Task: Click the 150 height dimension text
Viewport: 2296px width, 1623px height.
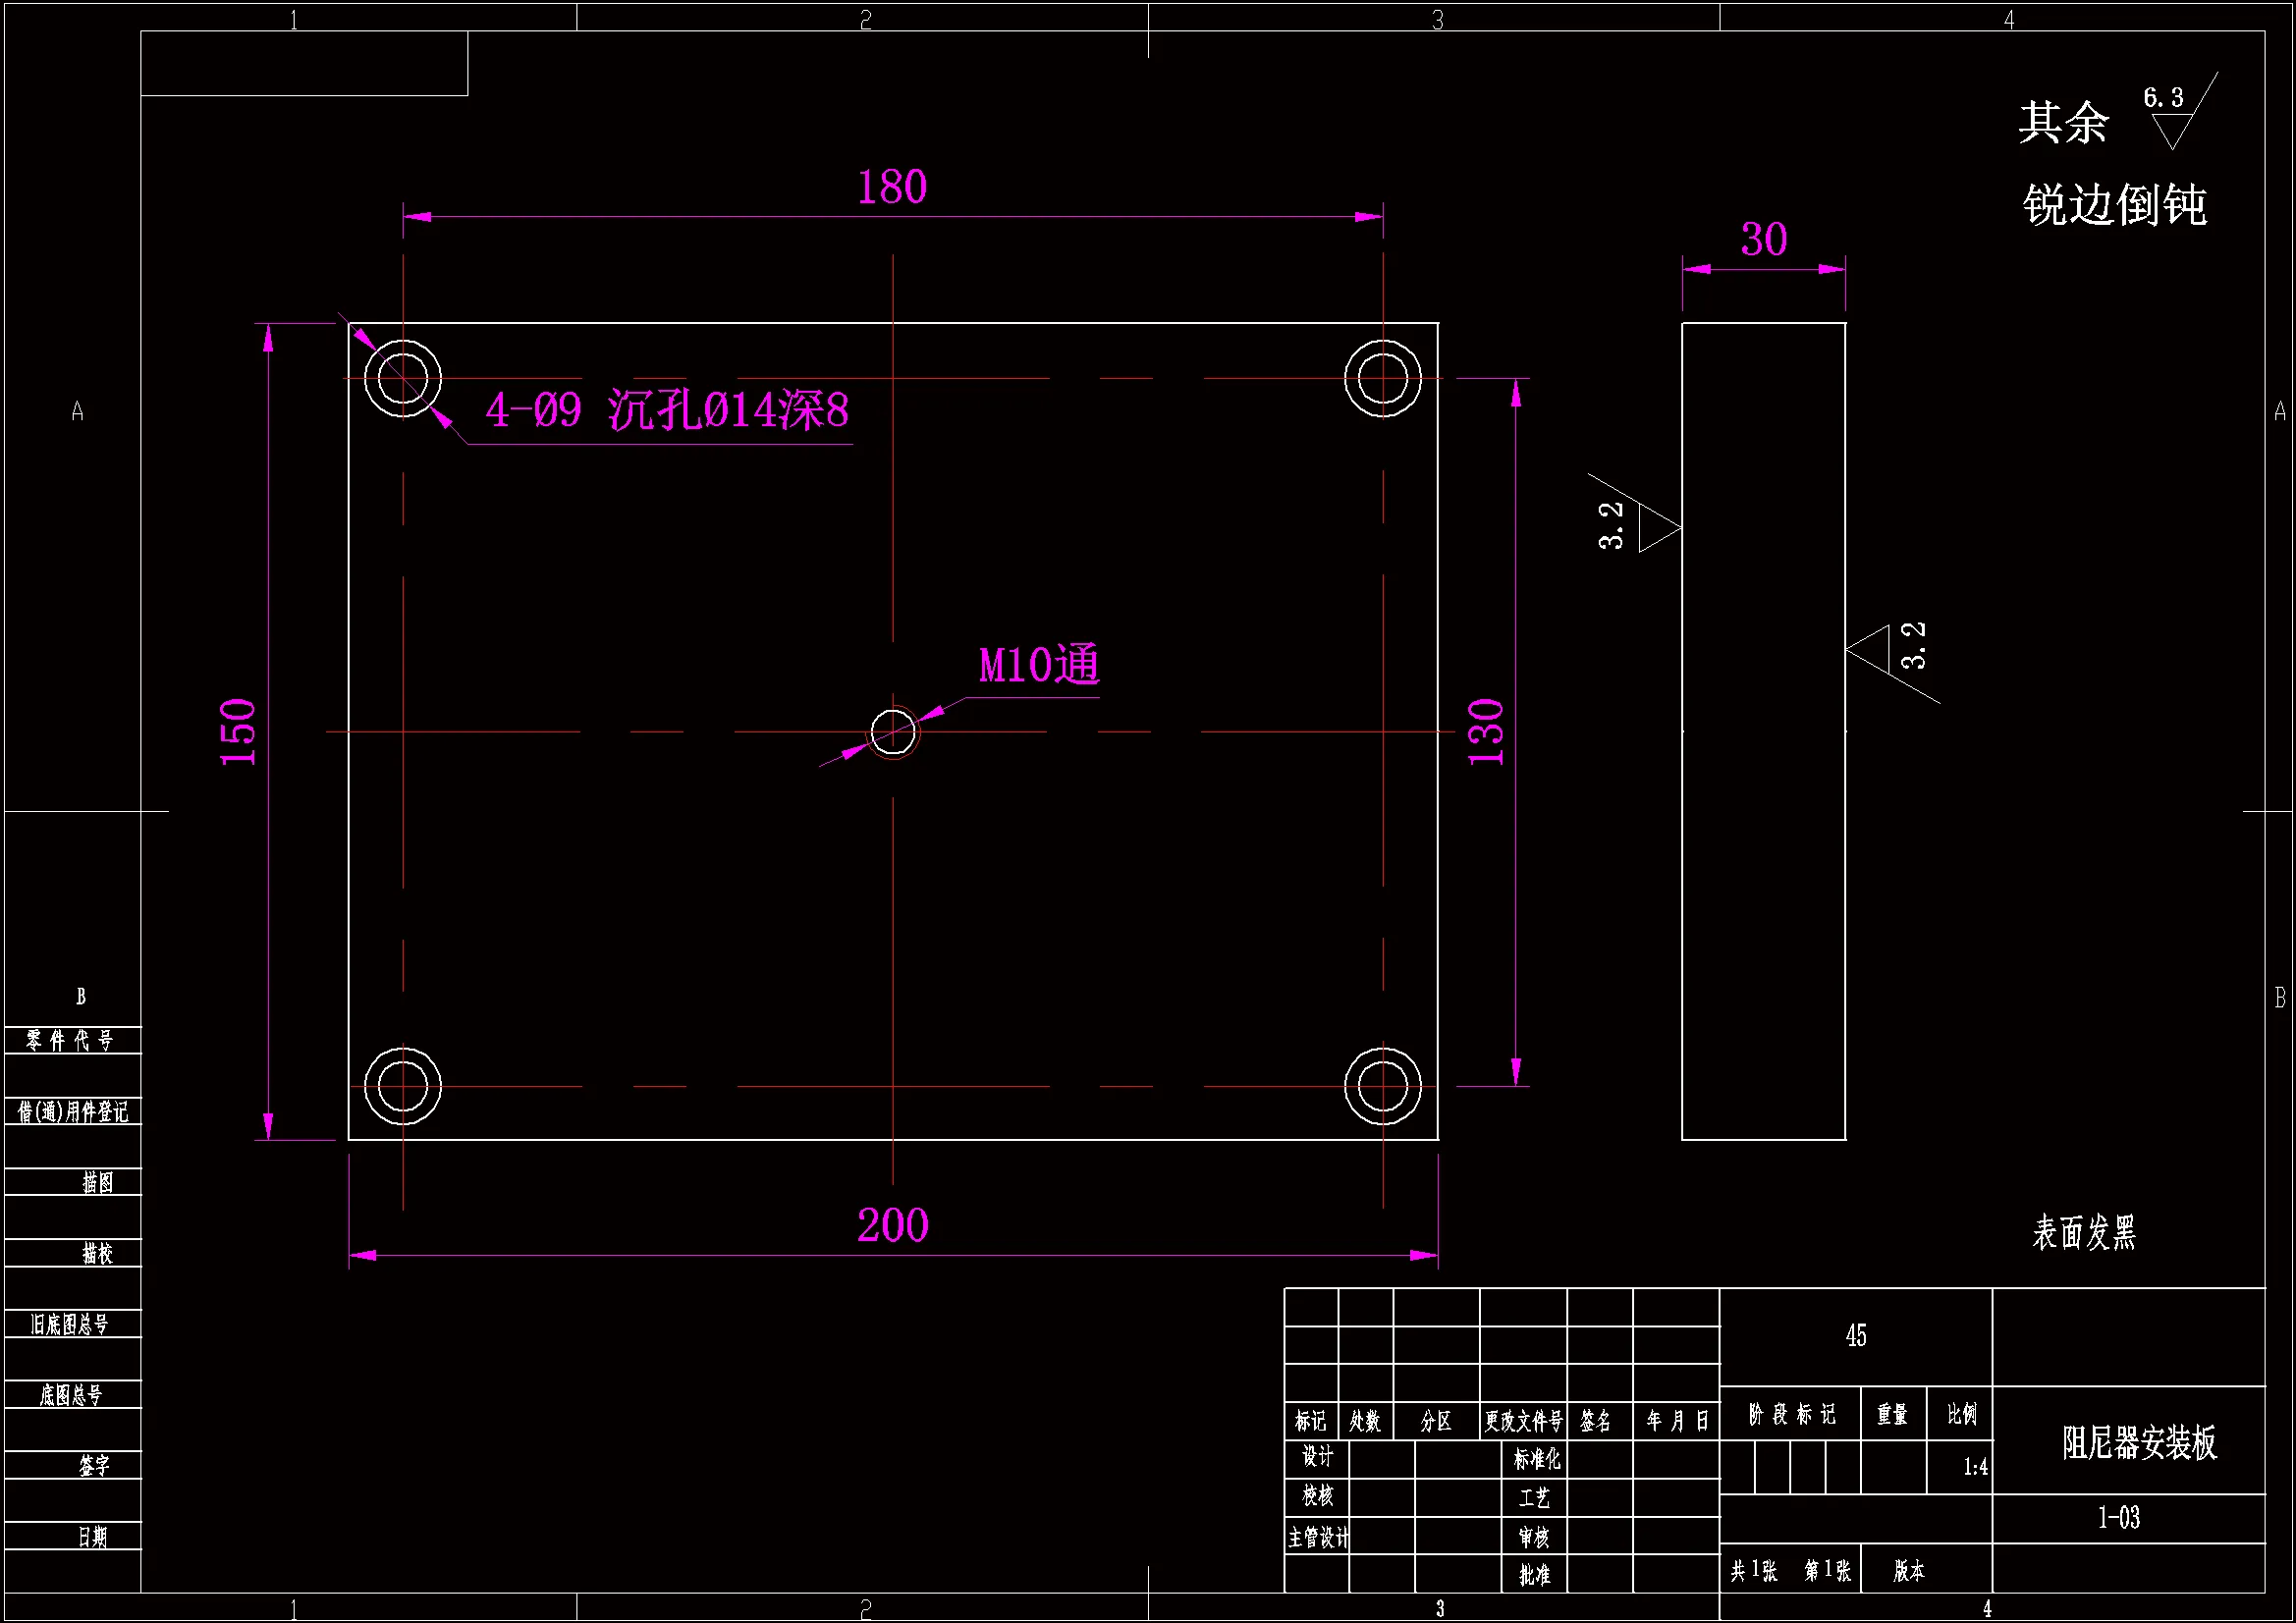Action: [x=238, y=732]
